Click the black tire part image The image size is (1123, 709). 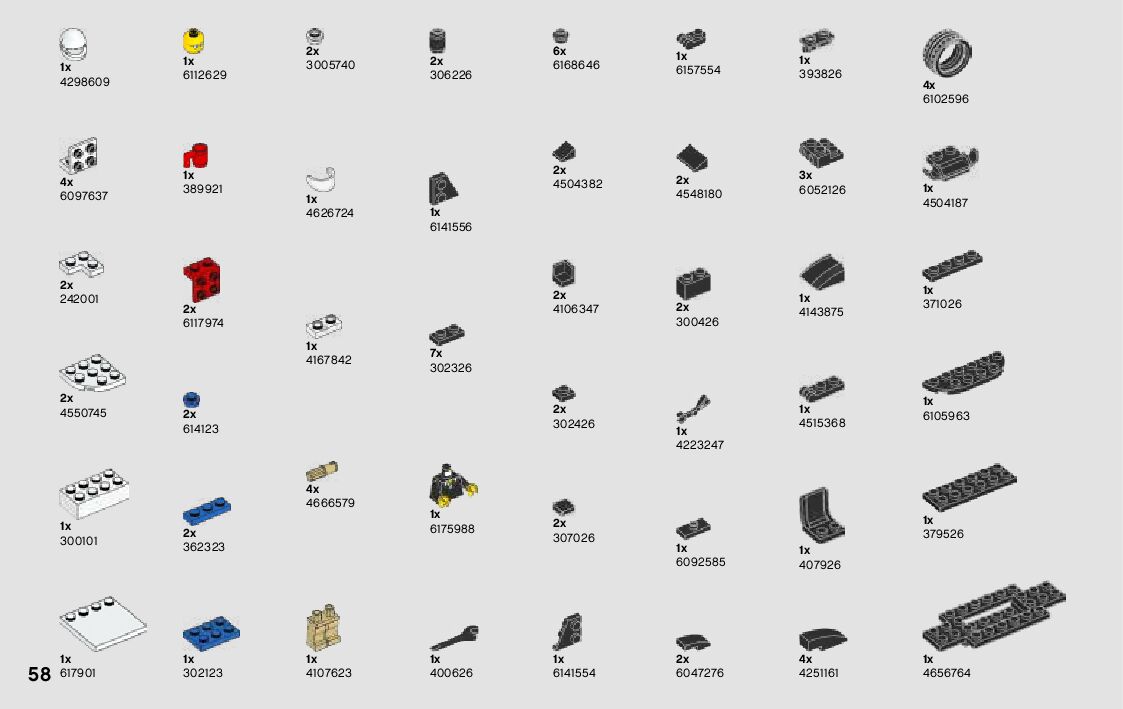pyautogui.click(x=946, y=53)
